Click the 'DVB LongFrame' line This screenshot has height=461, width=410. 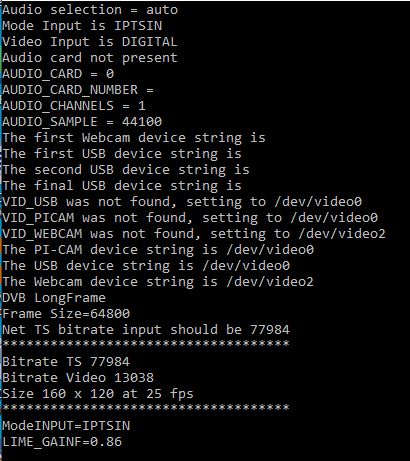(54, 298)
